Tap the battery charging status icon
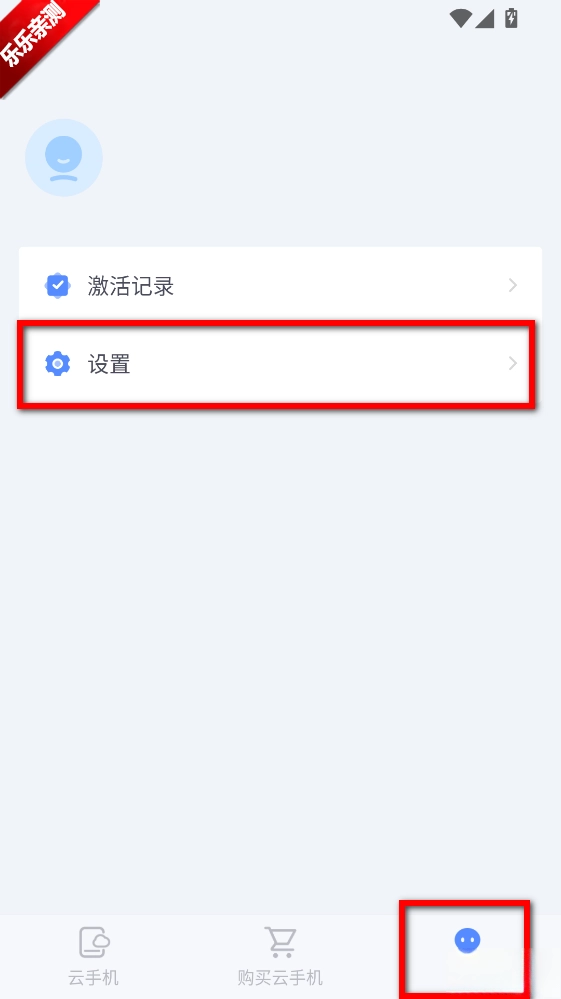Viewport: 561px width, 999px height. tap(511, 18)
